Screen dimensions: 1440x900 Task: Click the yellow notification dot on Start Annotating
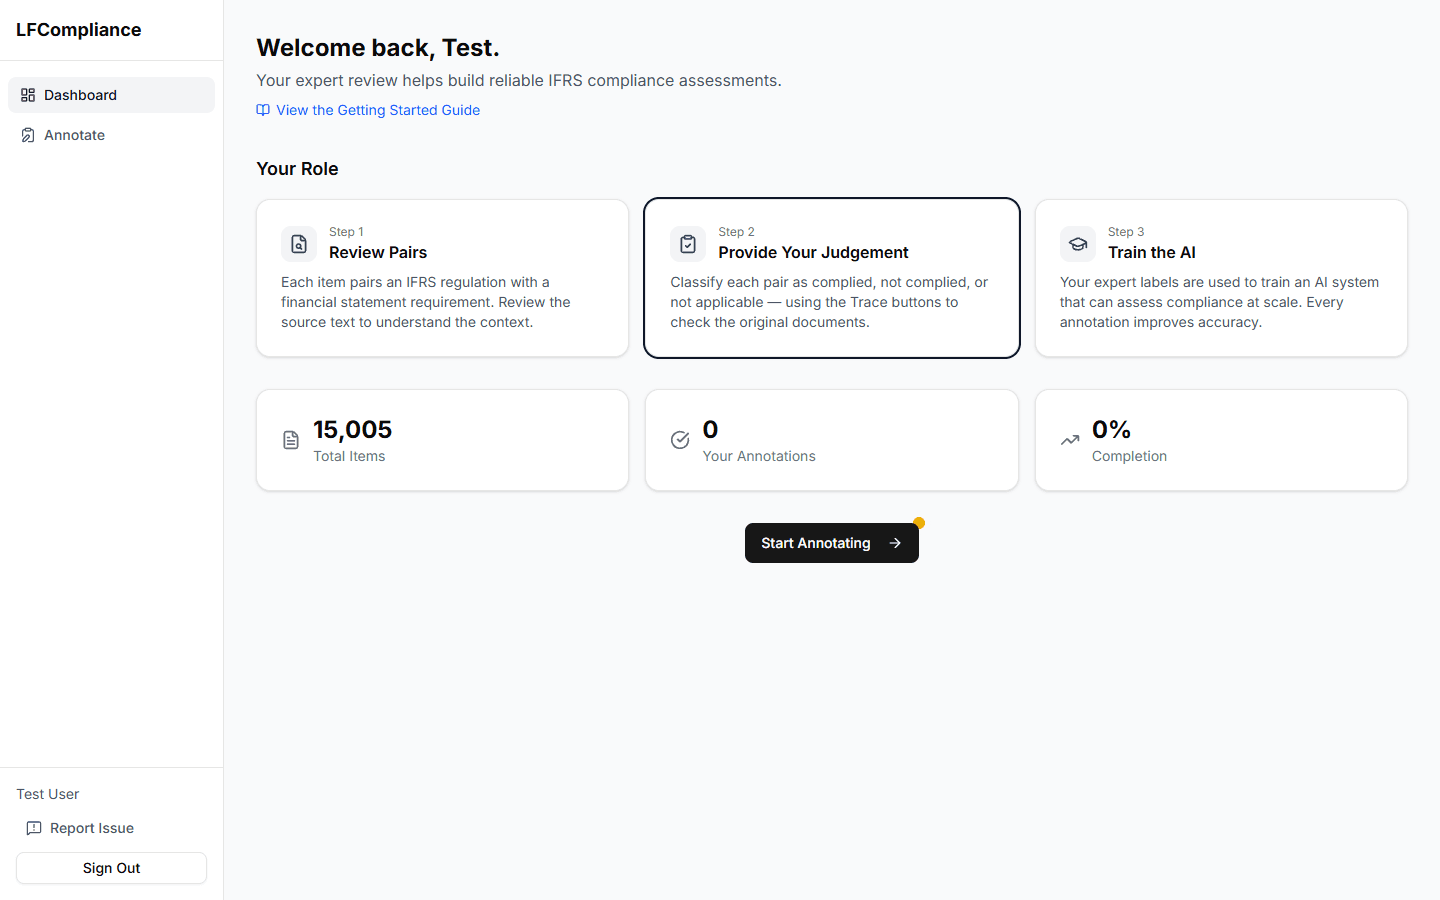tap(919, 523)
